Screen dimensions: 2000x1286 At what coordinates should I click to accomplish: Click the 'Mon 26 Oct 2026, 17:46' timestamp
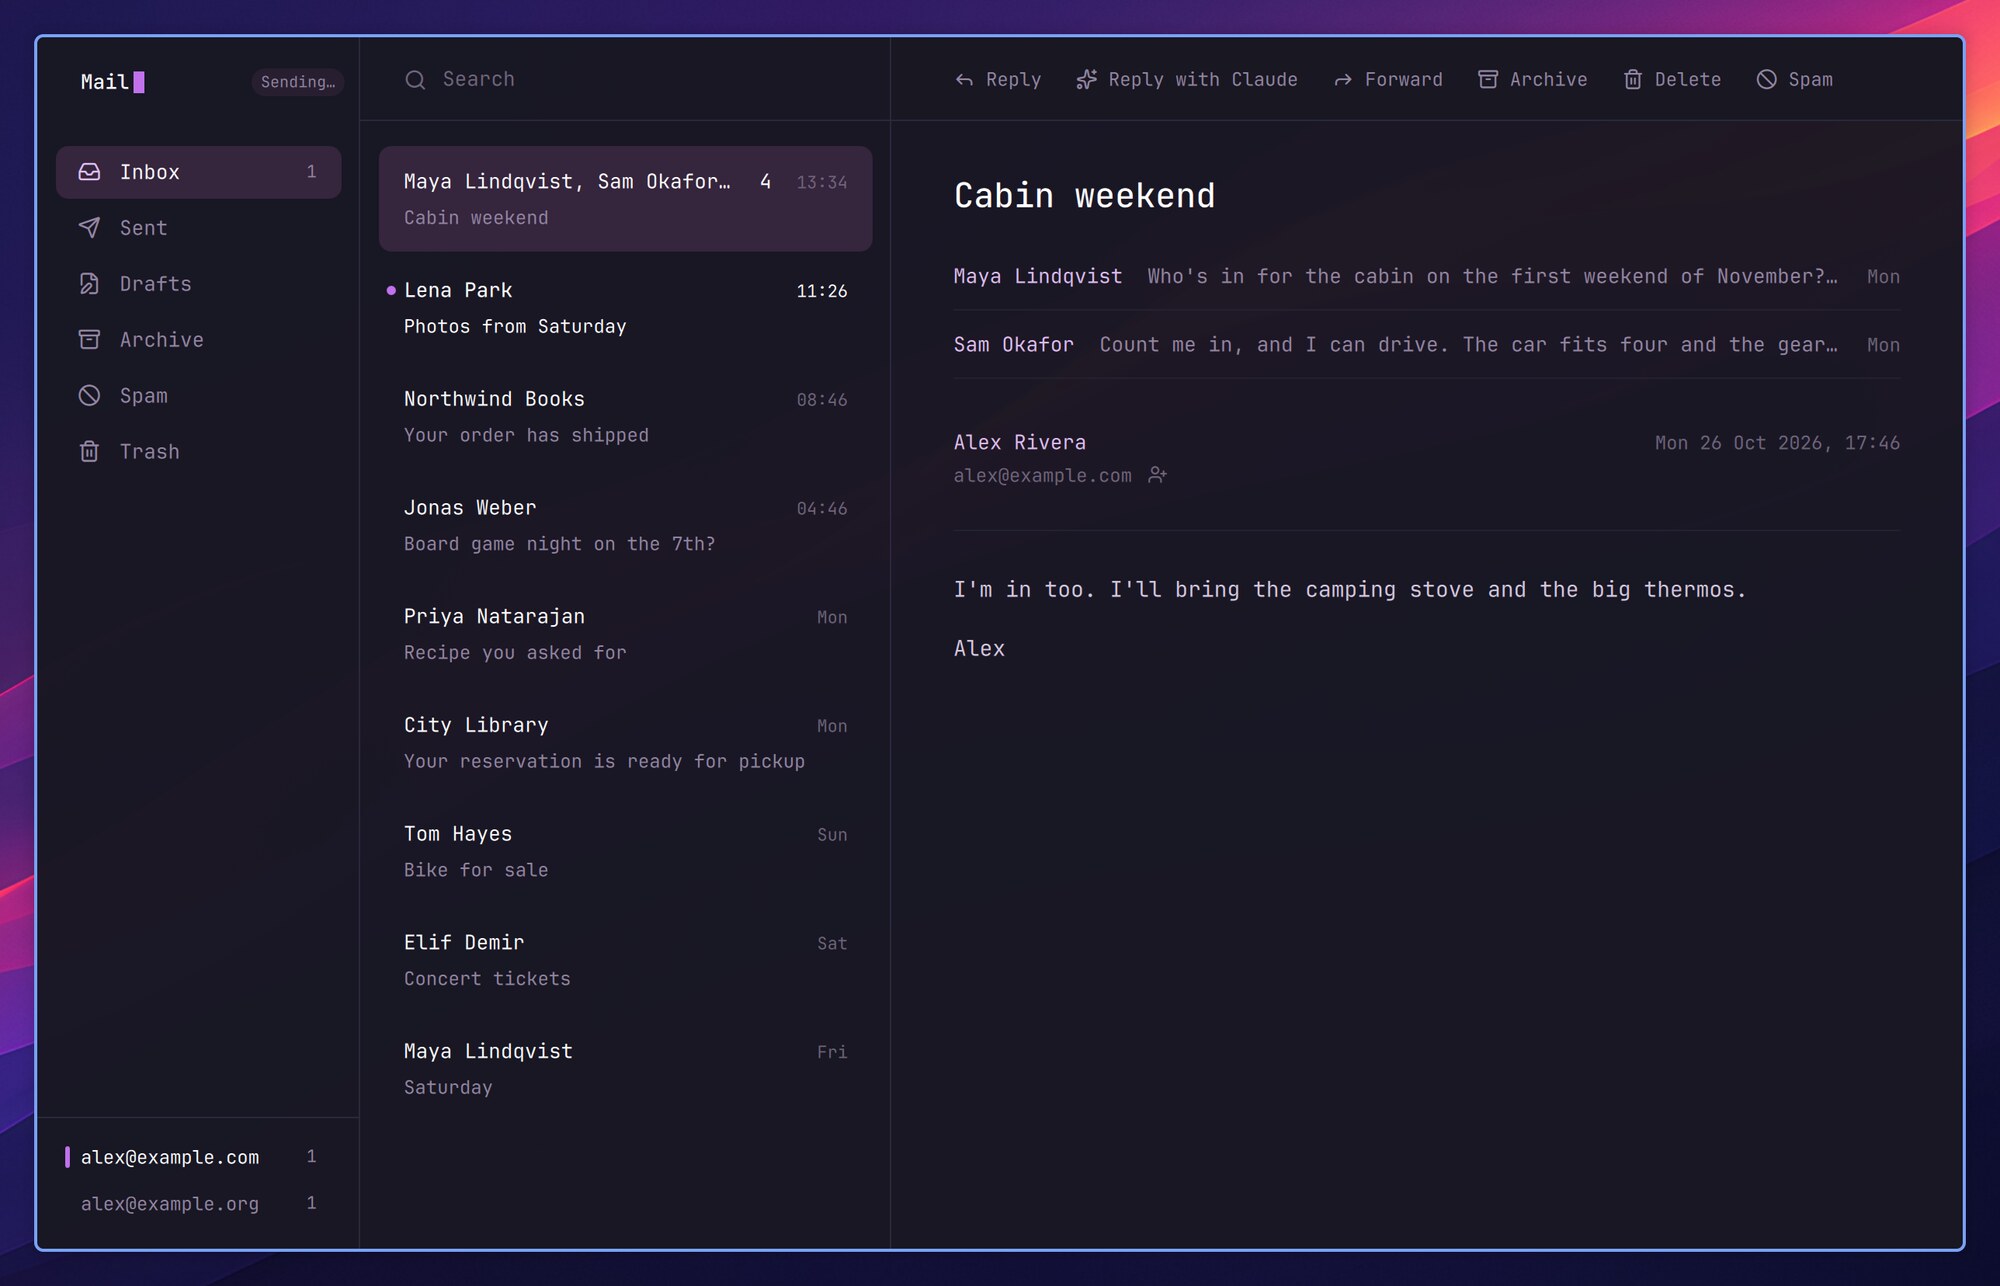pos(1777,443)
